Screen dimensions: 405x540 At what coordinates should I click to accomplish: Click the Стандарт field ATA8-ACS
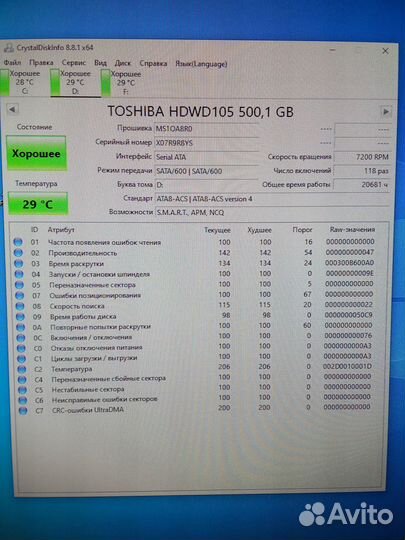(x=272, y=199)
